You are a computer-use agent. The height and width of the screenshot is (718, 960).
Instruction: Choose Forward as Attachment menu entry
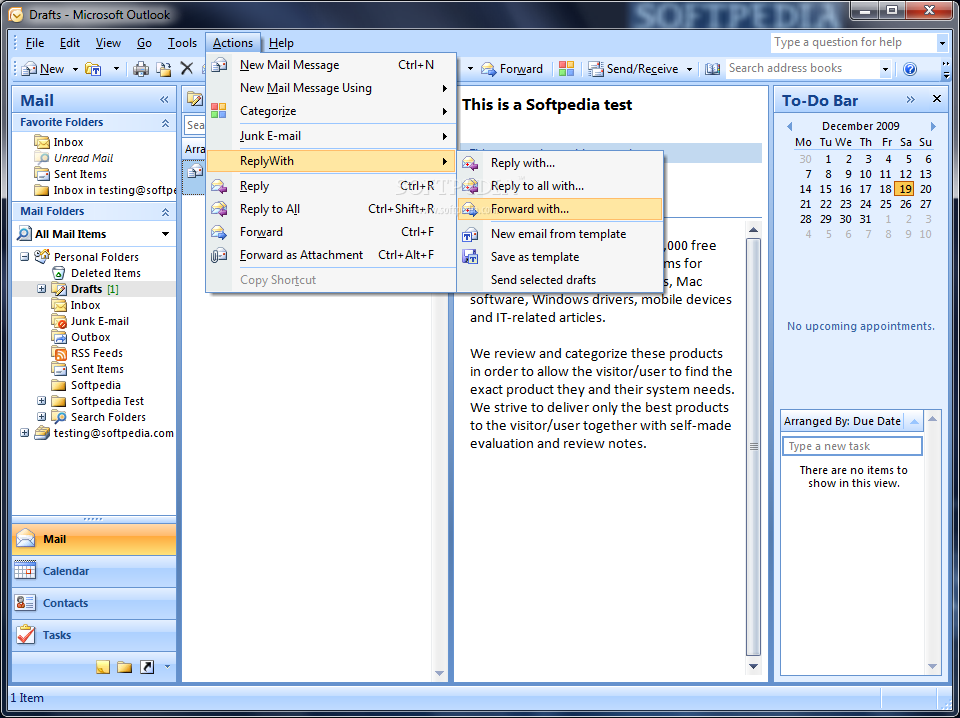(x=331, y=255)
